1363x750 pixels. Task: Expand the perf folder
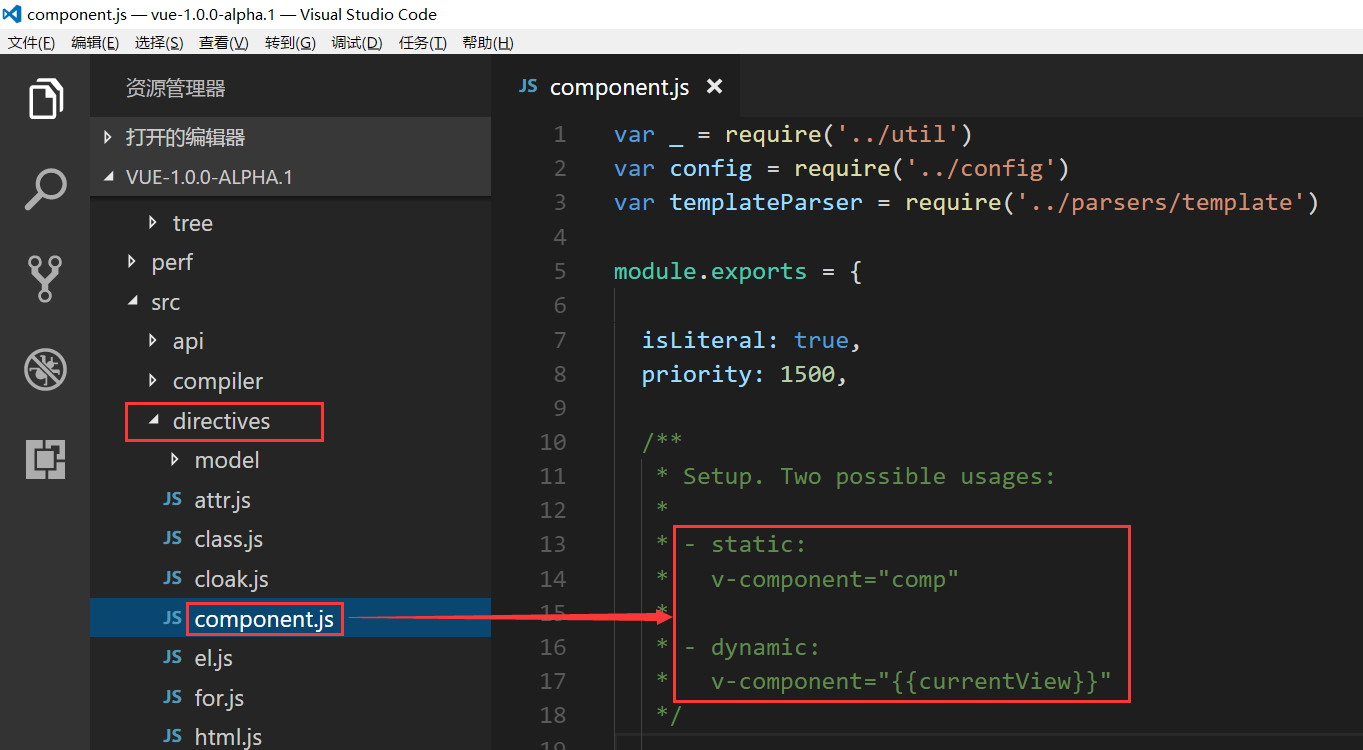[132, 262]
